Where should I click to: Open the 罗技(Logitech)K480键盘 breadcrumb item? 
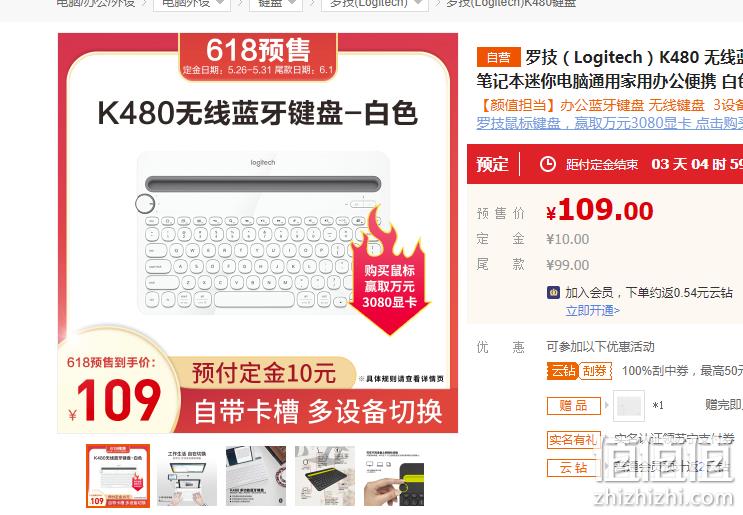(511, 3)
